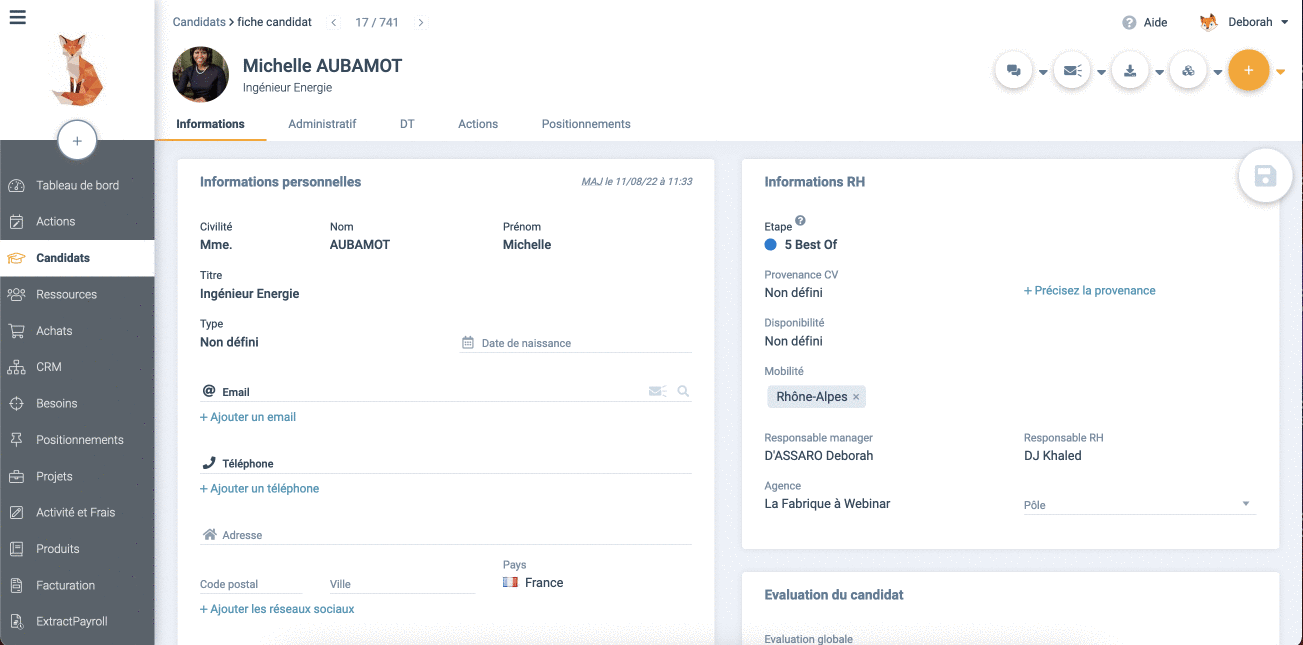Click Ajouter un email link
The height and width of the screenshot is (645, 1303).
248,417
